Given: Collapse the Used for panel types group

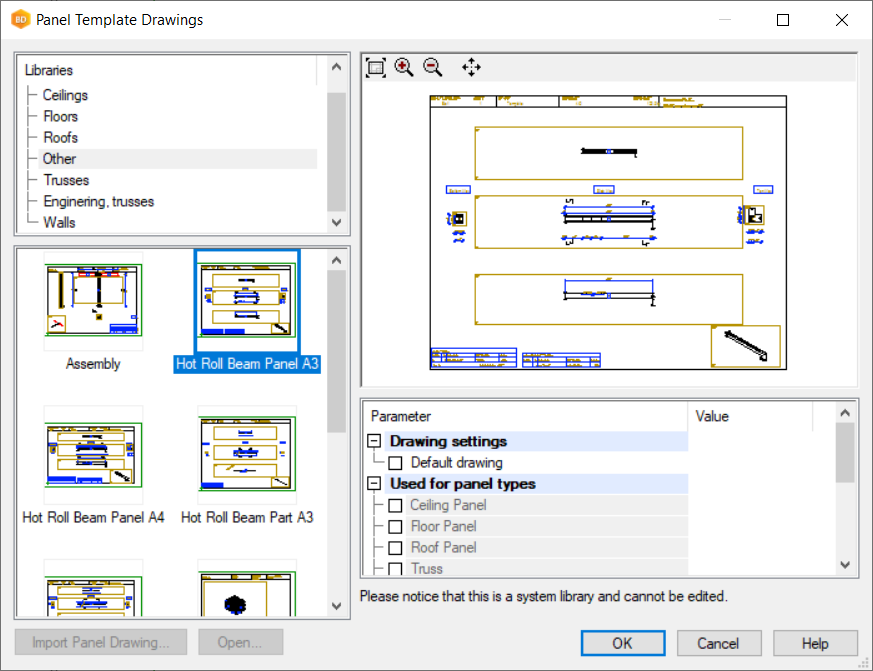Looking at the screenshot, I should [375, 484].
